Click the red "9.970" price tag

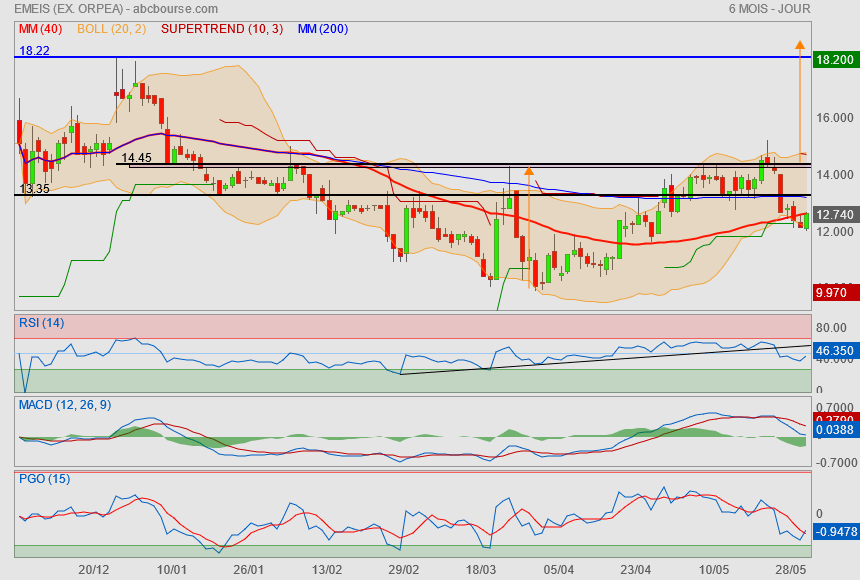(835, 292)
